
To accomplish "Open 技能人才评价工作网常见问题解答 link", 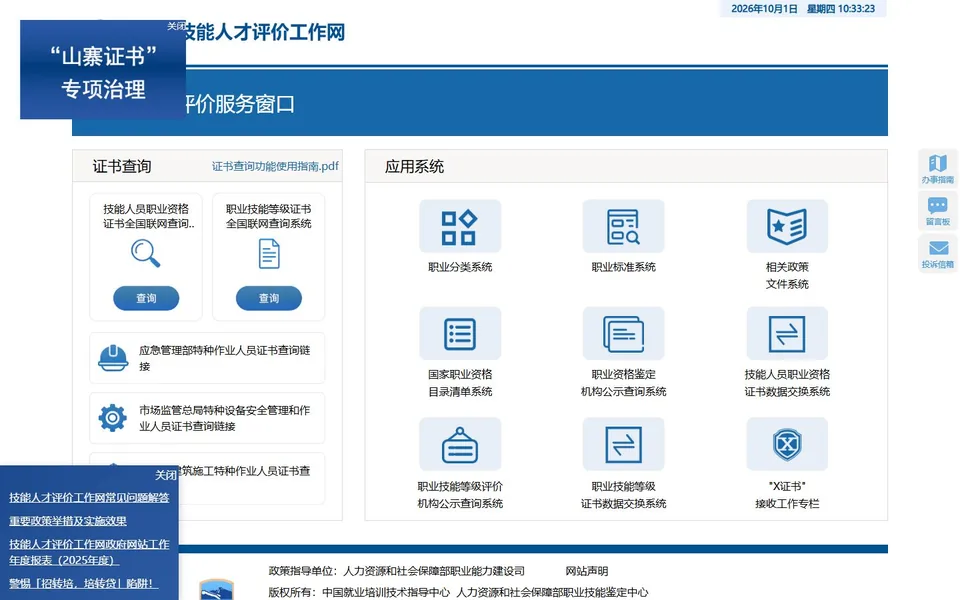I will [x=89, y=498].
